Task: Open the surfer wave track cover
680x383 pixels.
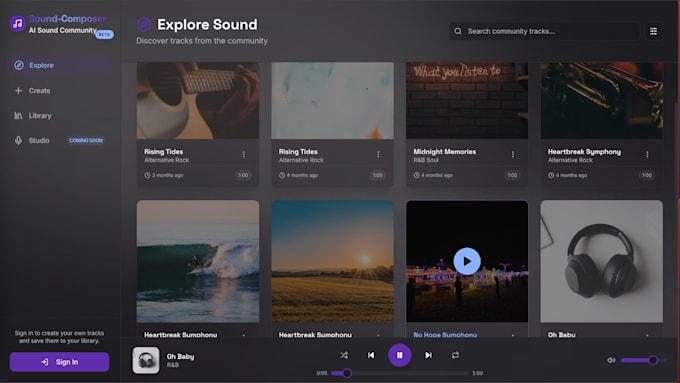Action: click(x=198, y=261)
